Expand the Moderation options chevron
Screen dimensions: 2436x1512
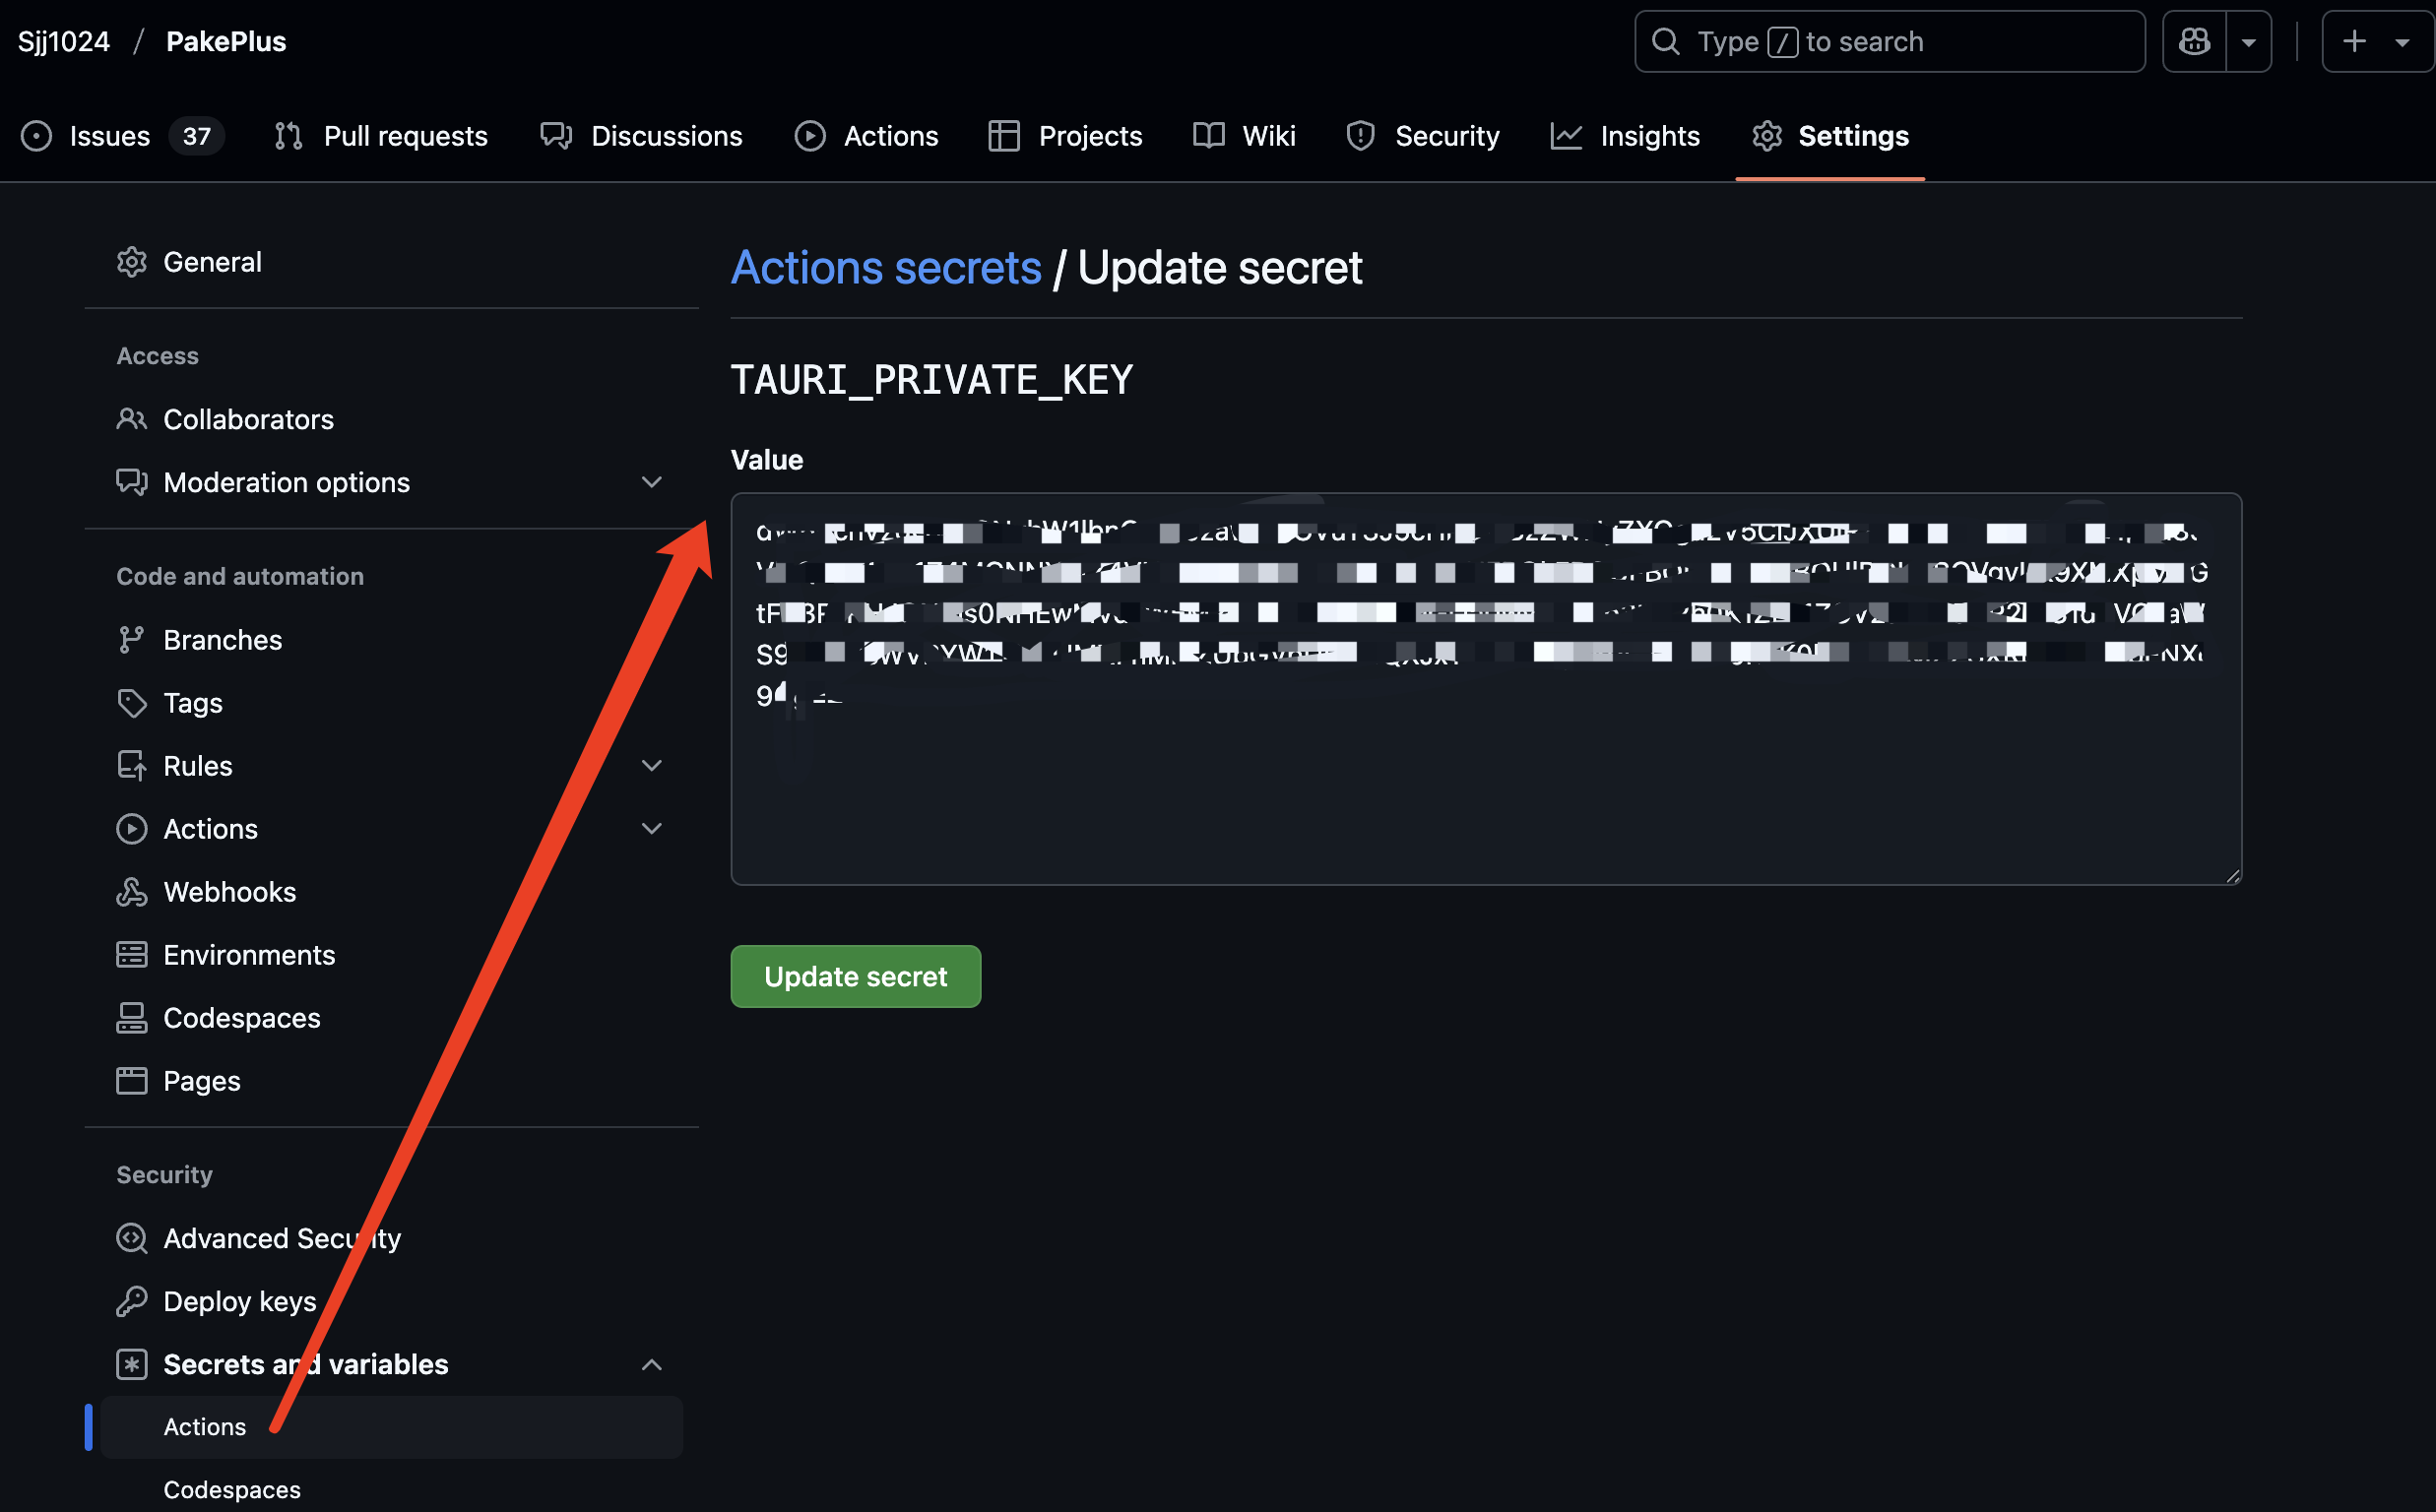tap(652, 483)
